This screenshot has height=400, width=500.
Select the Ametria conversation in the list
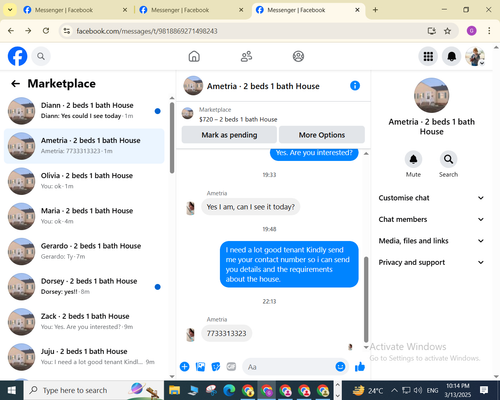coord(84,146)
